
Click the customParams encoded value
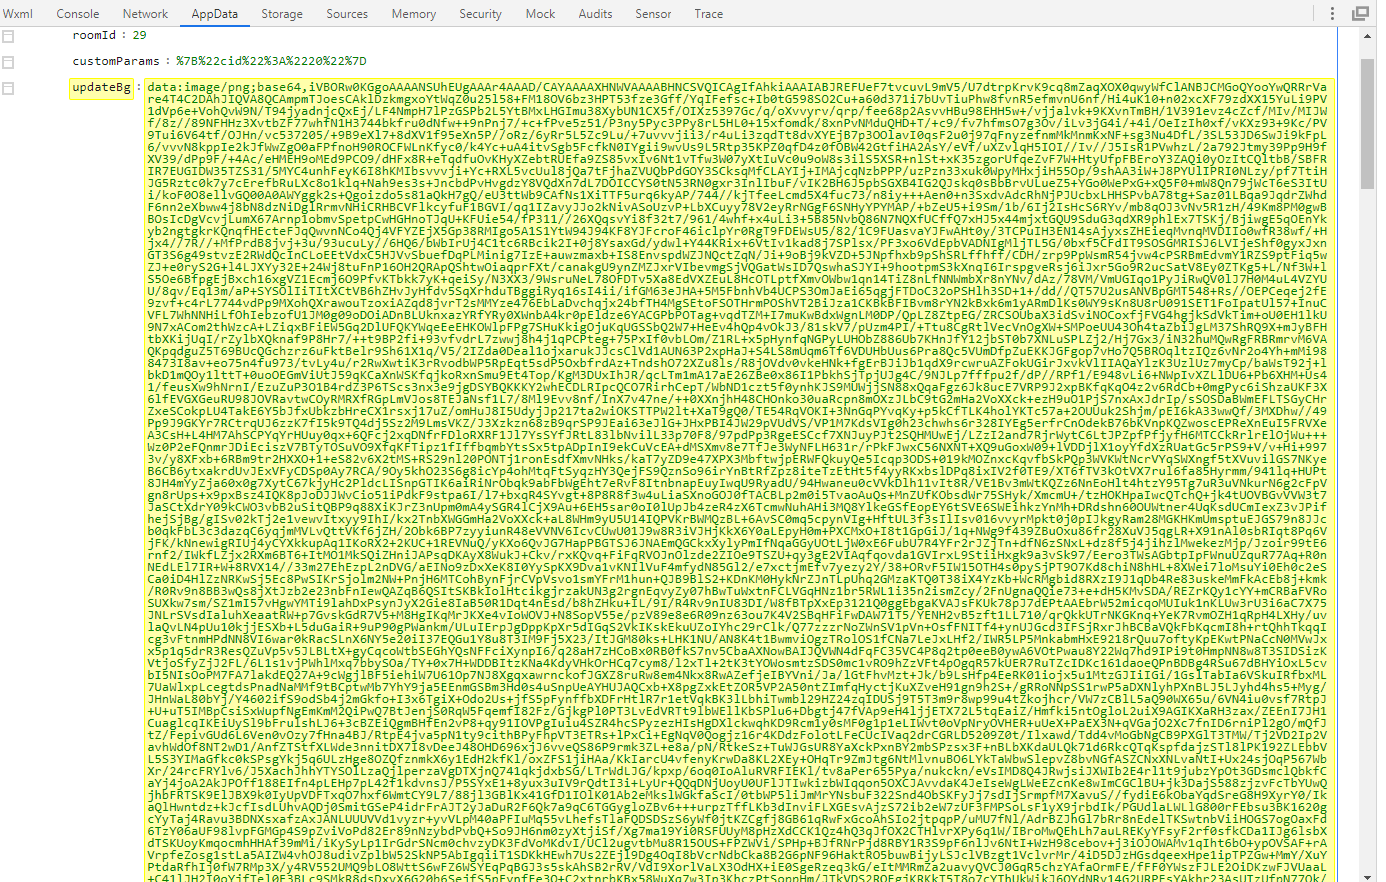click(271, 61)
